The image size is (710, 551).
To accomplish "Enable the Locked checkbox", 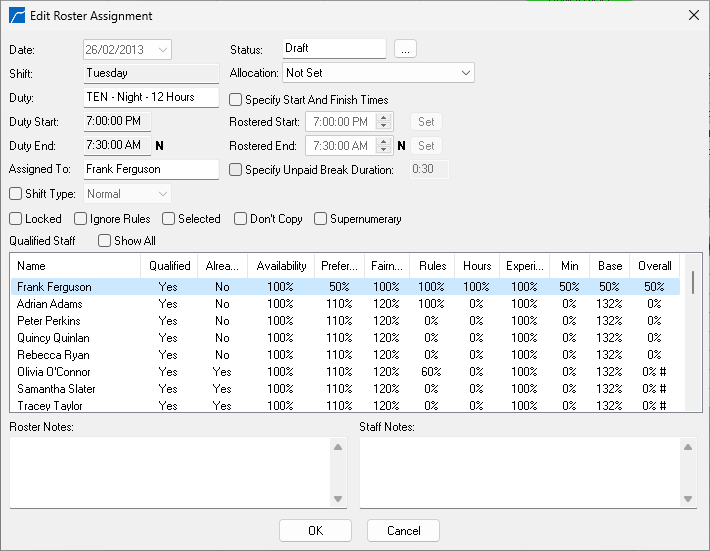I will [16, 219].
